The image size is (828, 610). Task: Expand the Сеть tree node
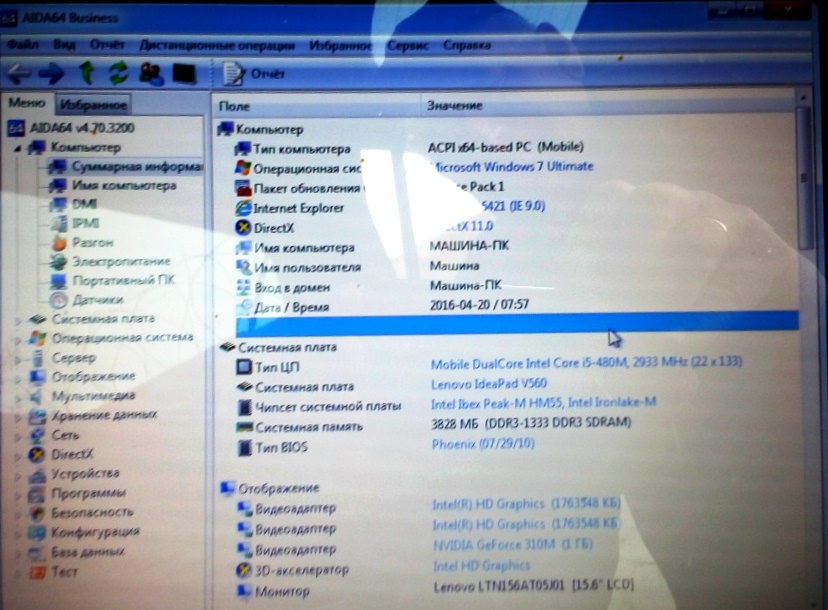(x=17, y=437)
